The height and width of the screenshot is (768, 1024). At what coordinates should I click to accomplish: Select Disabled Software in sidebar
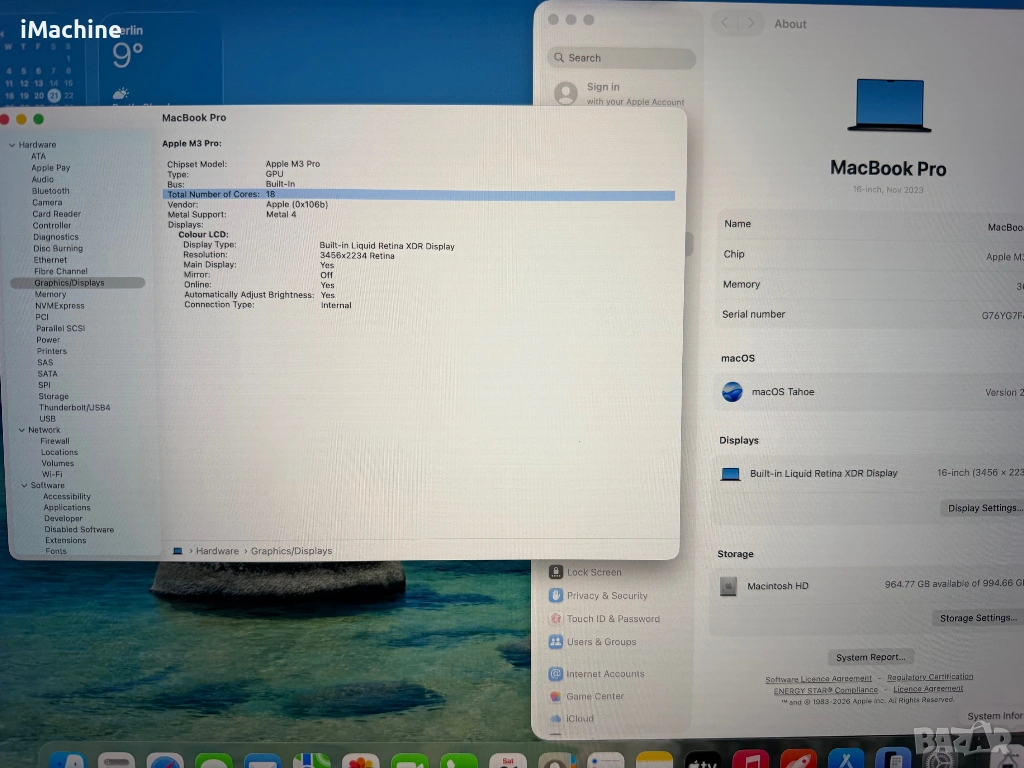(x=79, y=530)
